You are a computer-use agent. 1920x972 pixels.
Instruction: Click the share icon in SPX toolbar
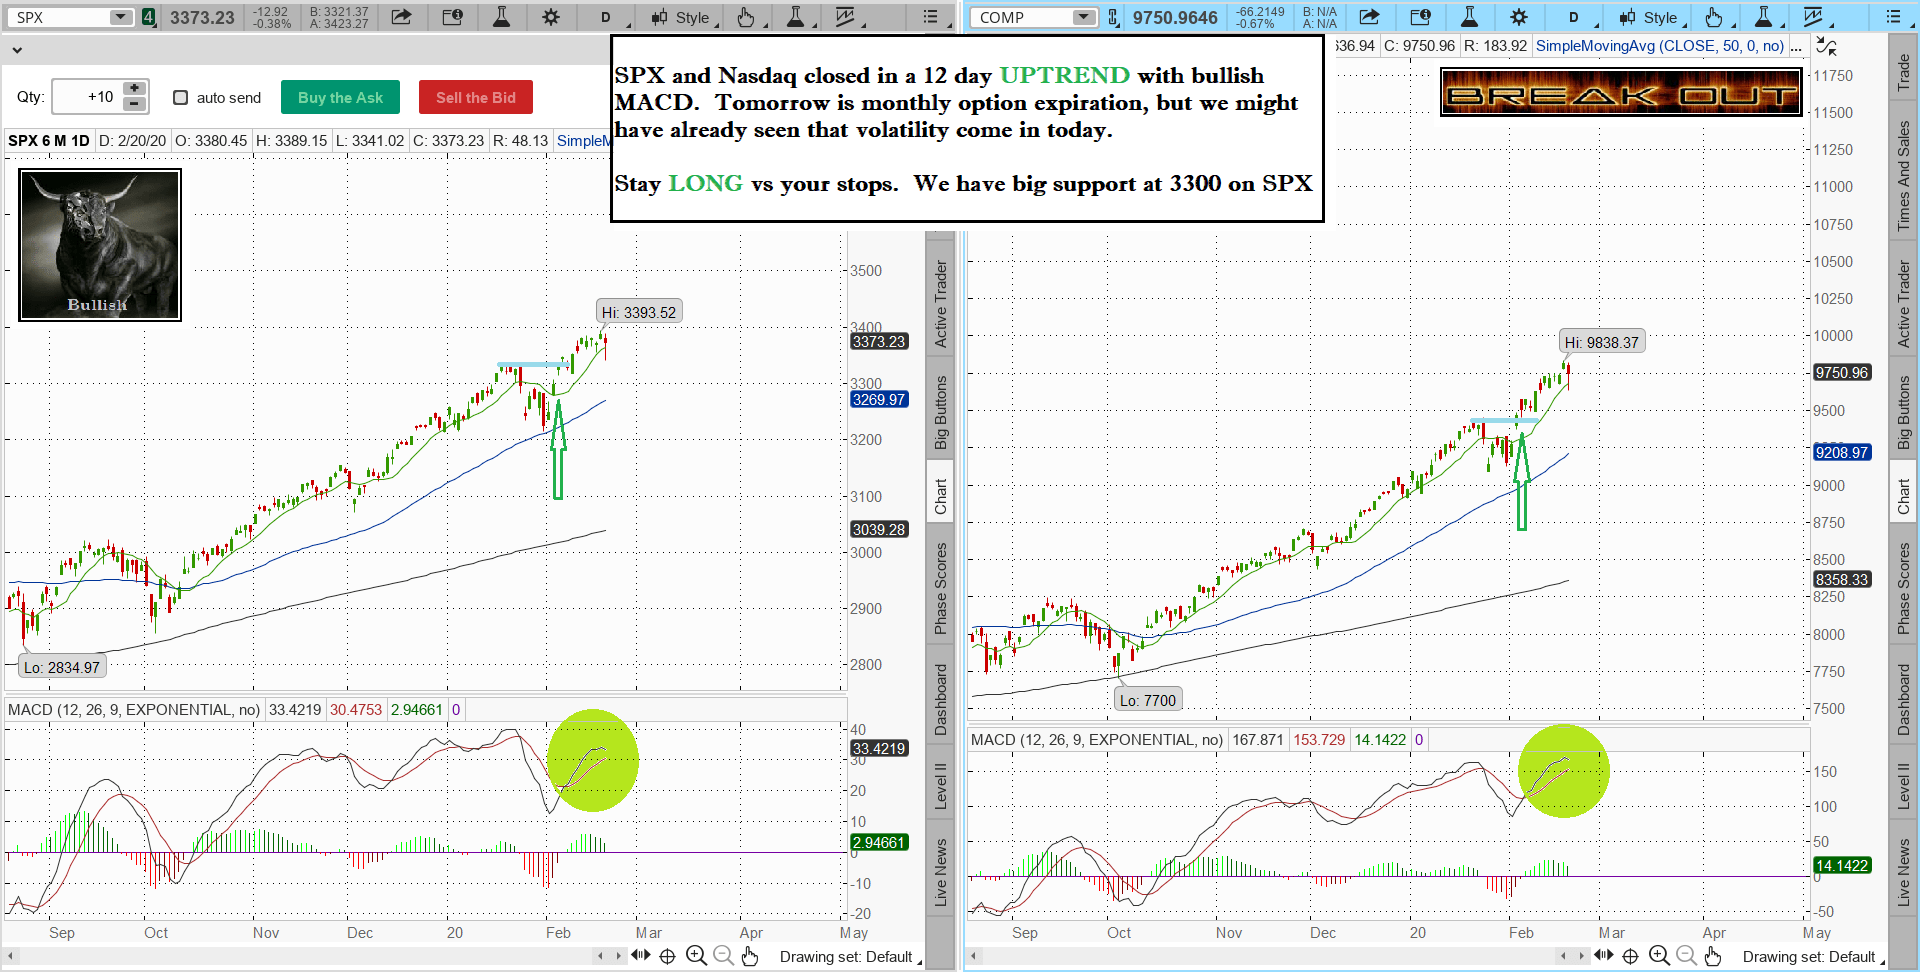401,17
